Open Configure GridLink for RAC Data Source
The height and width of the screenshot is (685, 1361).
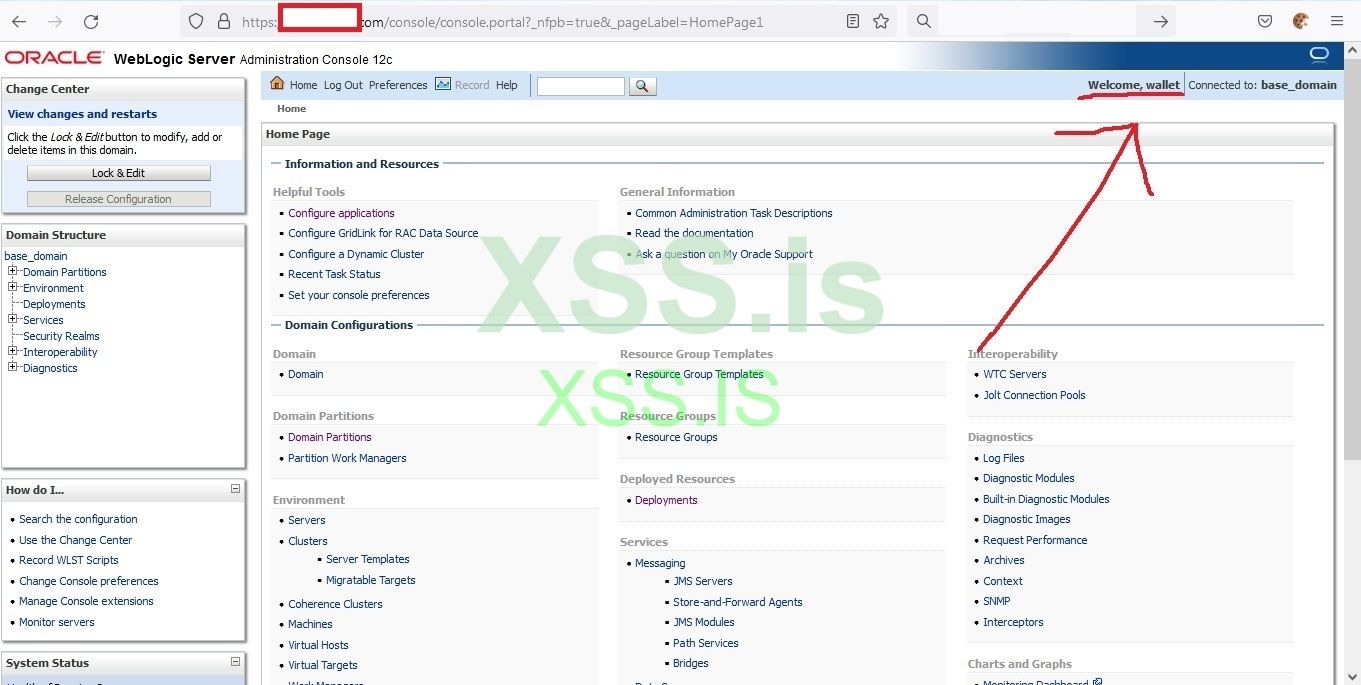tap(383, 233)
